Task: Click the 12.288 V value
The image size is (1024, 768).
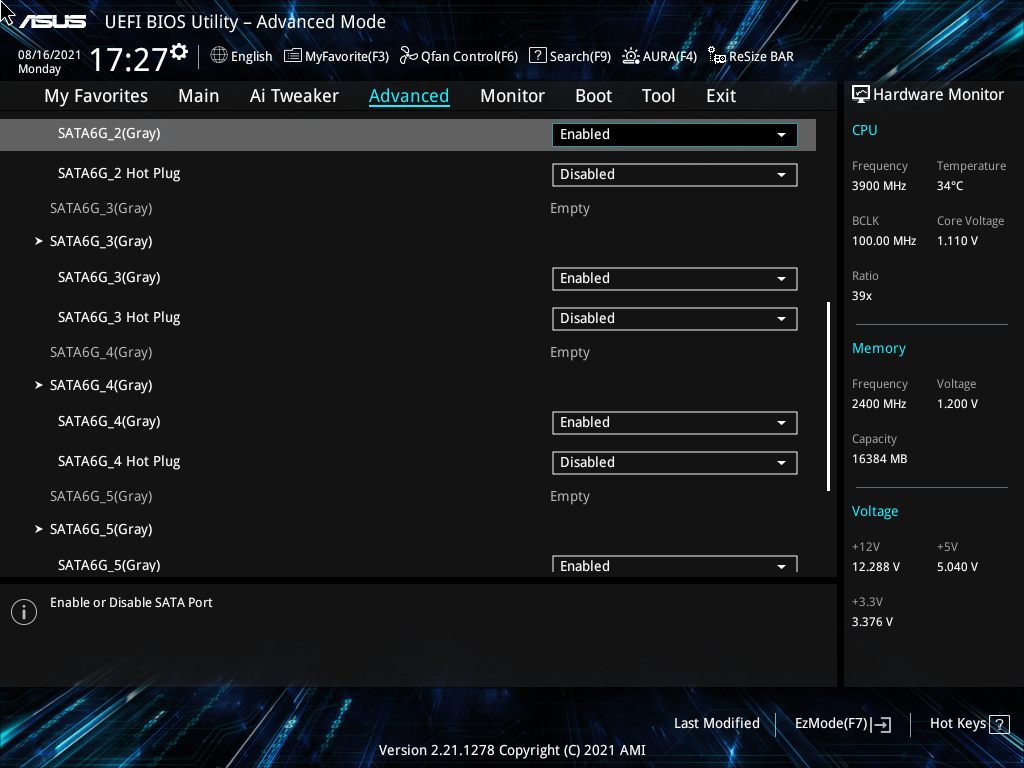Action: click(x=876, y=567)
